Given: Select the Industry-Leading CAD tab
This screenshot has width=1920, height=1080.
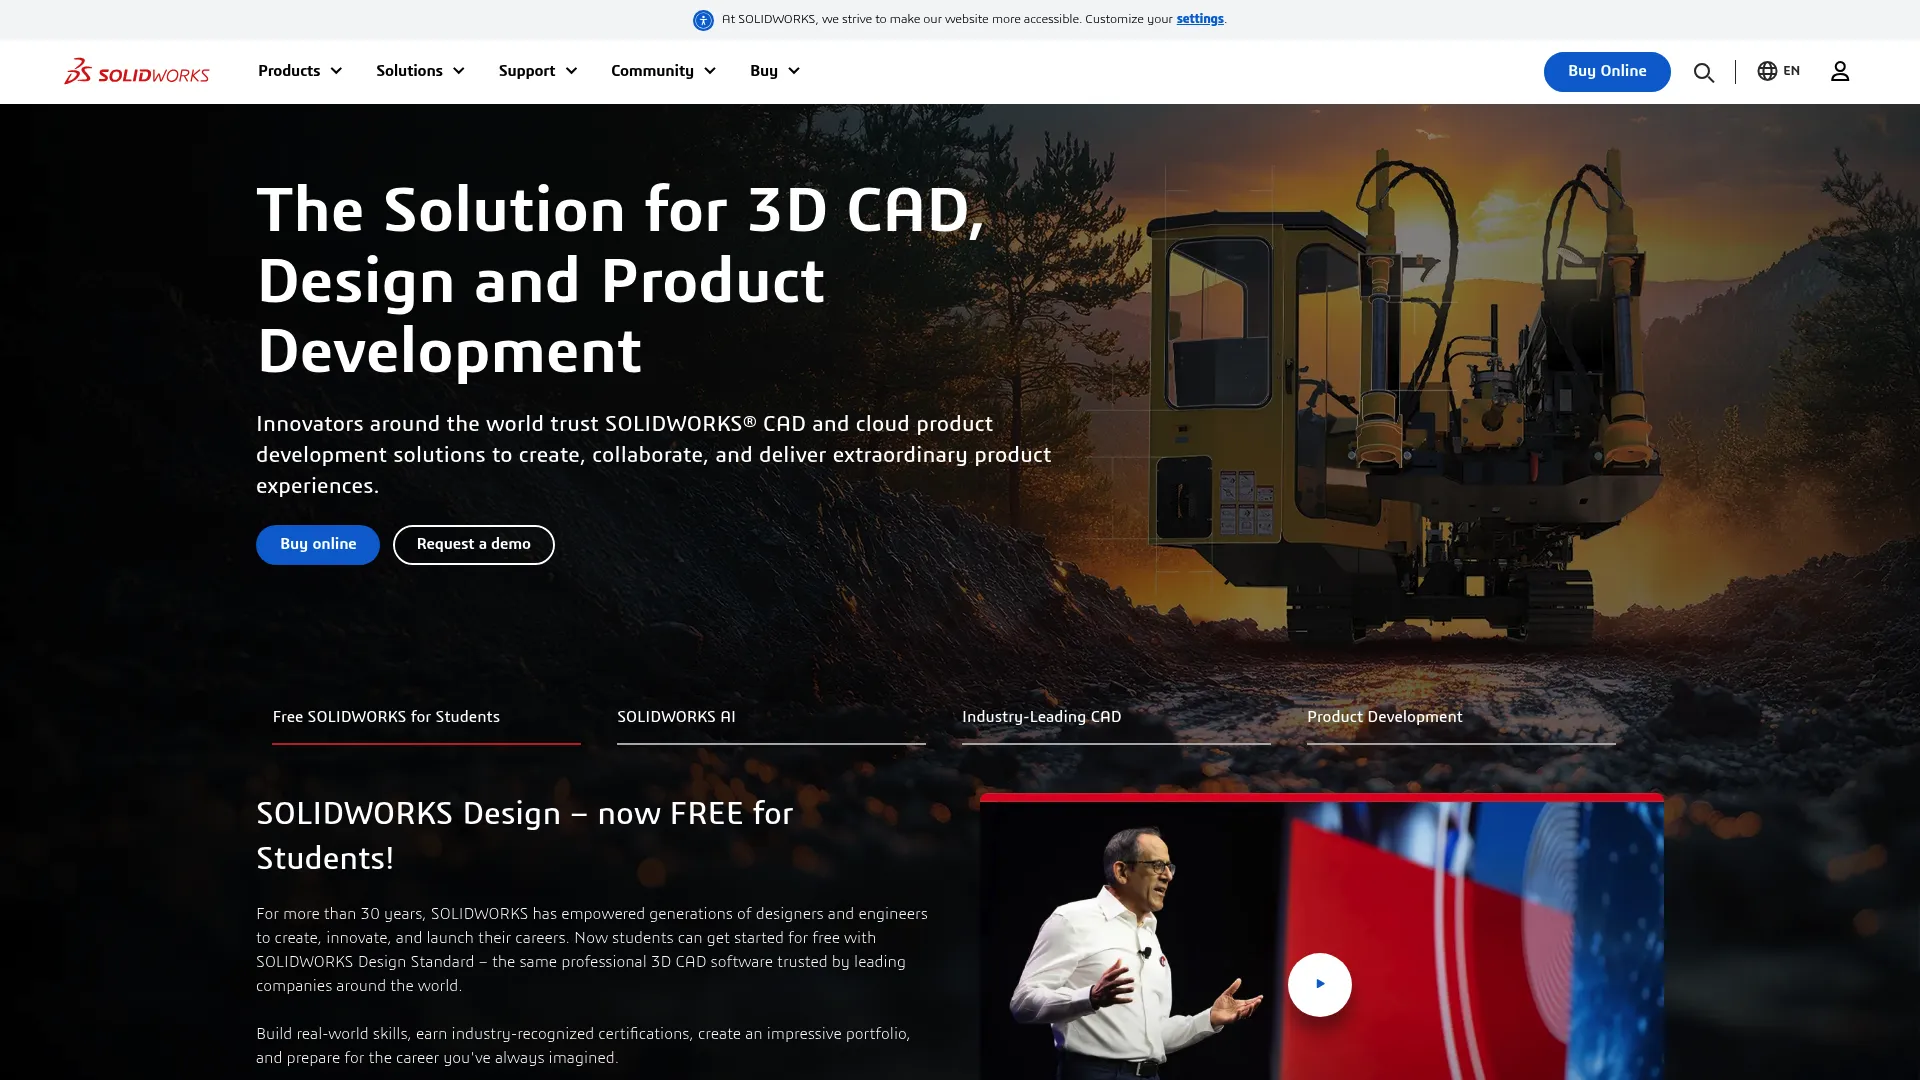Looking at the screenshot, I should coord(1116,718).
